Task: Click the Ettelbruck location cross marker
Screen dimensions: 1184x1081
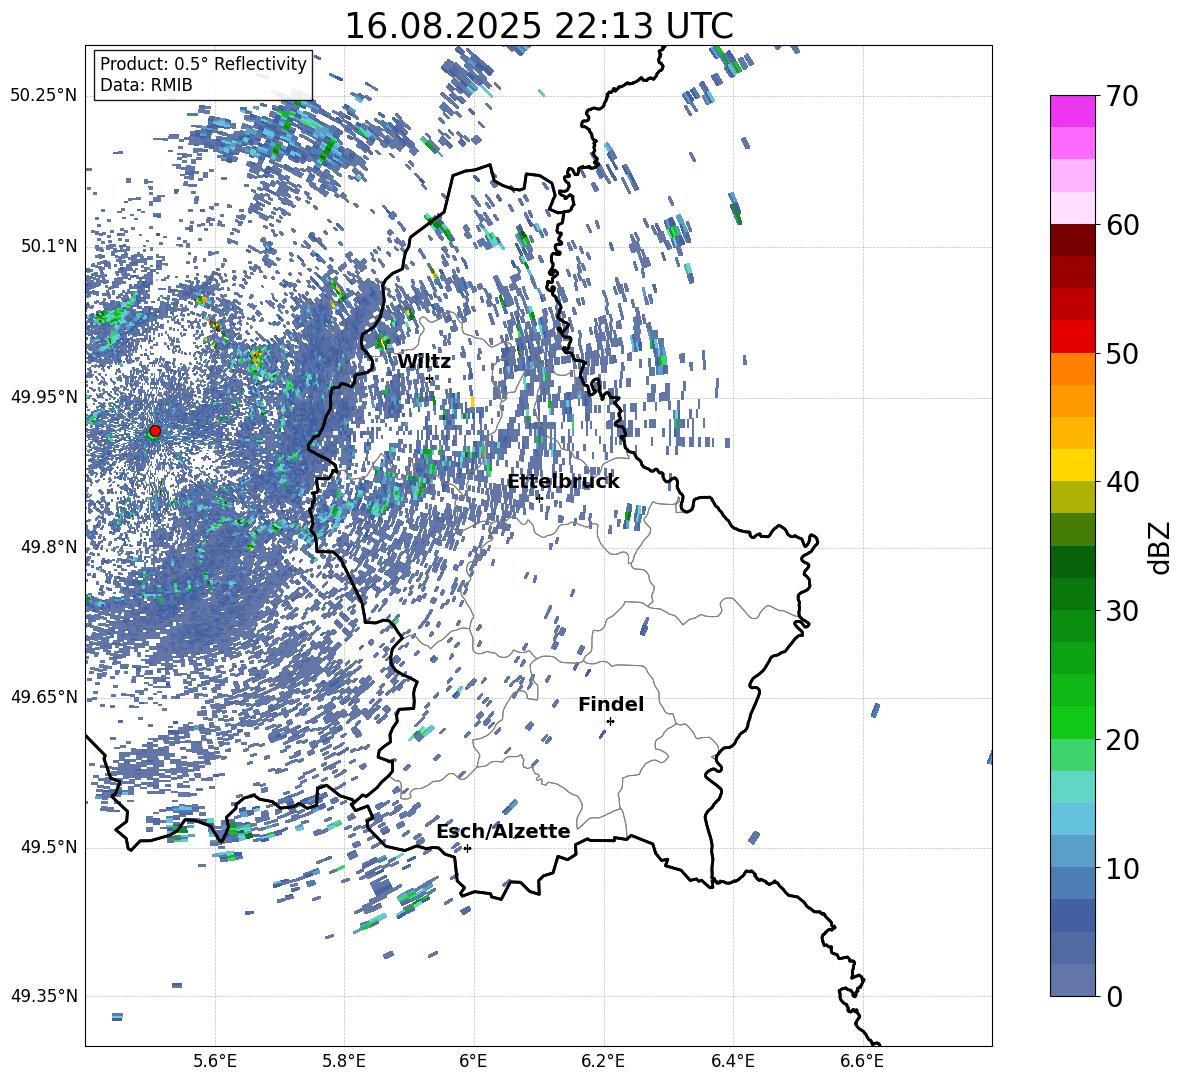Action: pyautogui.click(x=539, y=498)
